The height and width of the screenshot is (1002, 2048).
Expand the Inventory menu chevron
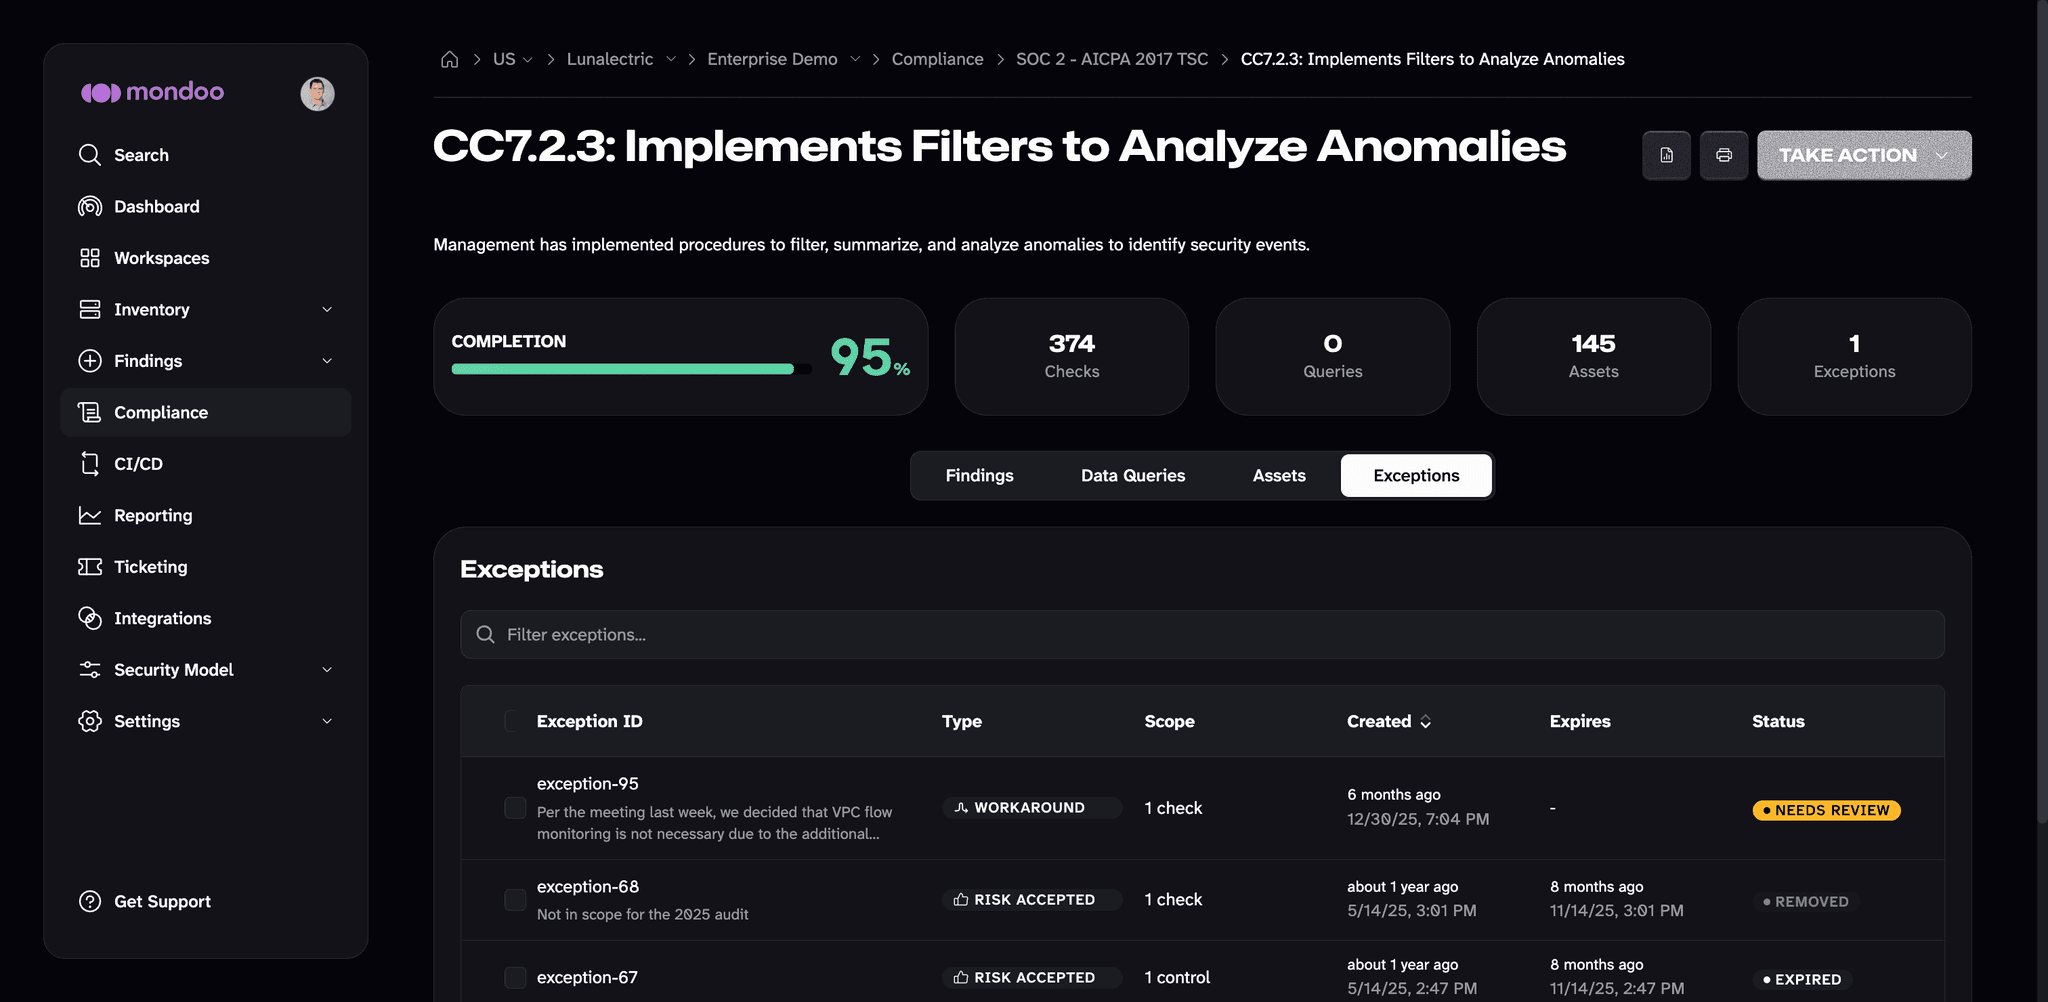point(327,309)
